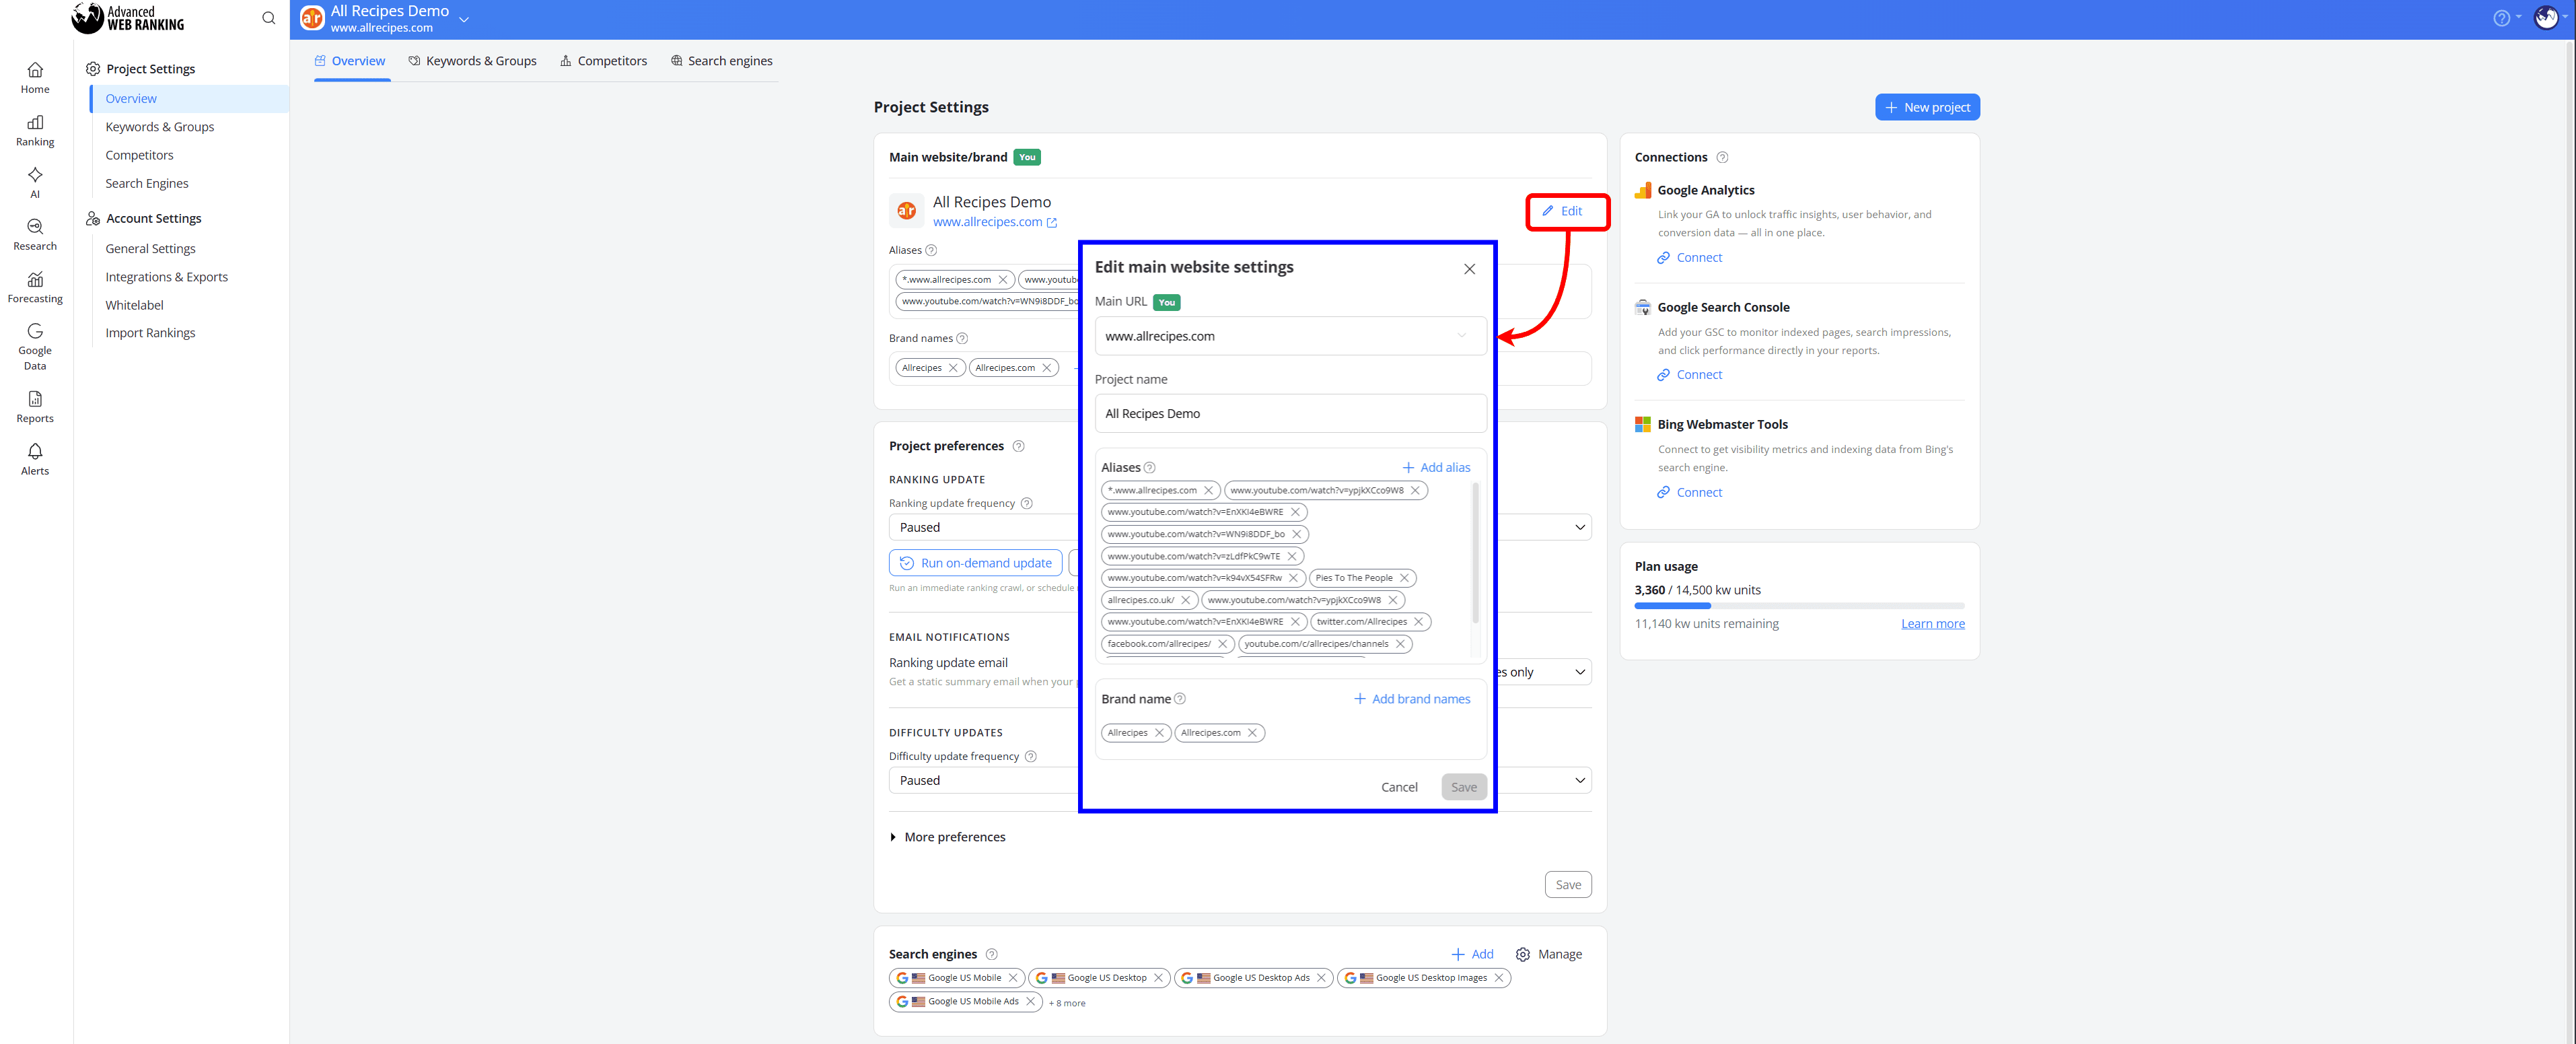Click the help icon beside Project preferences
Viewport: 2576px width, 1044px height.
click(1019, 446)
